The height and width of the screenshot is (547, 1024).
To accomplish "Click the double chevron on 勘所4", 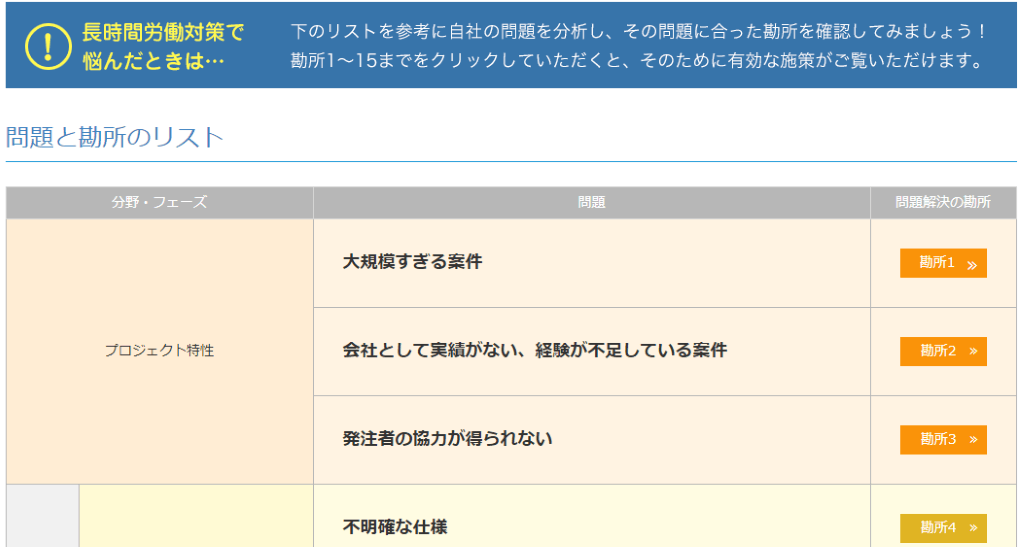I will pos(972,528).
